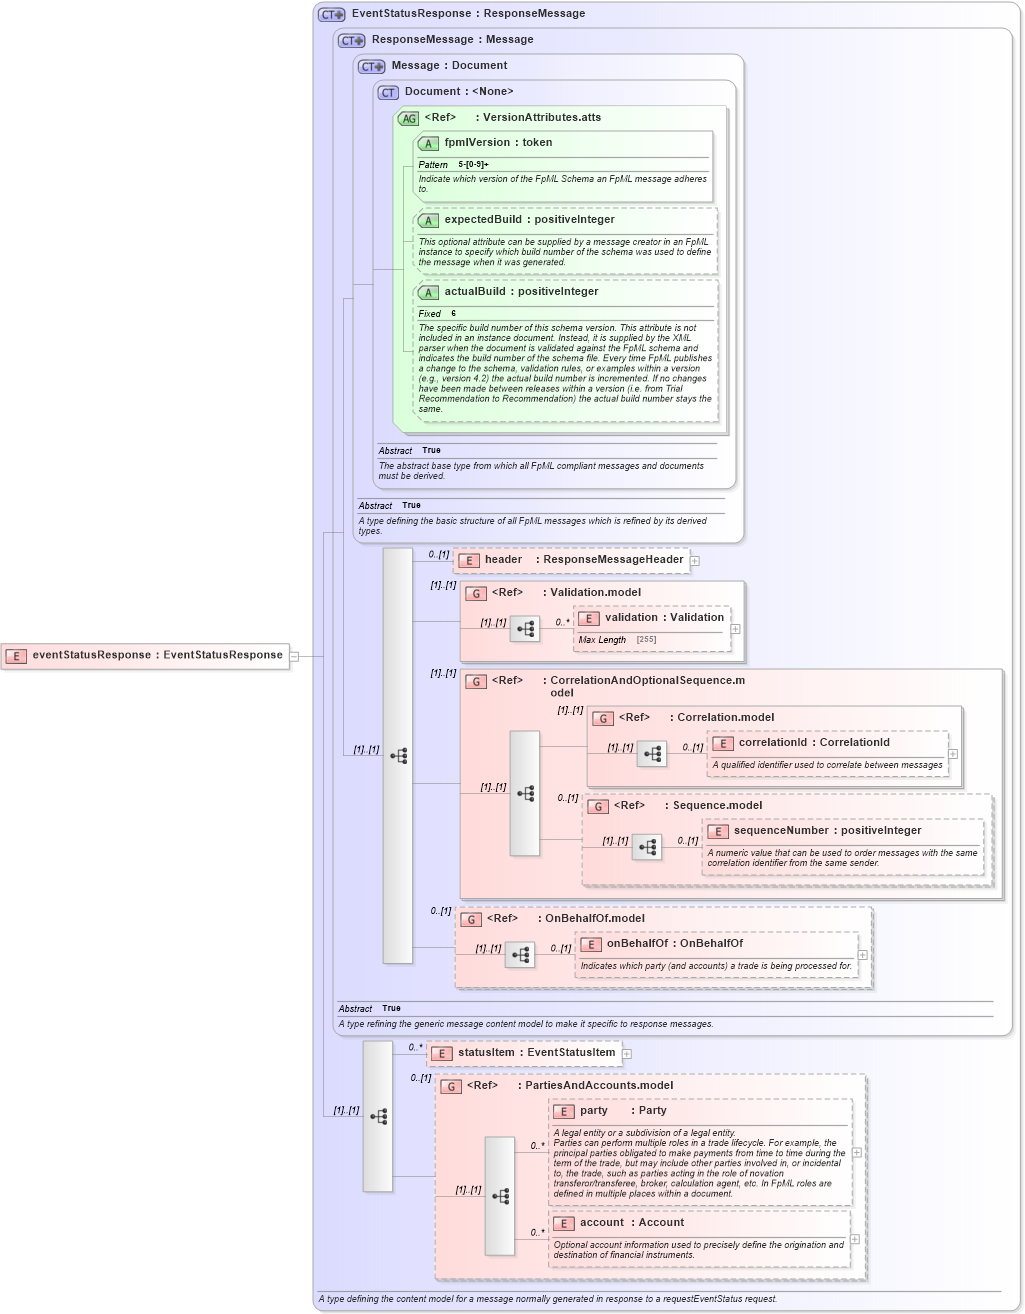Screen dimensions: 1025x1314
Task: Expand the header ResponseMessageHeader element
Action: click(695, 561)
